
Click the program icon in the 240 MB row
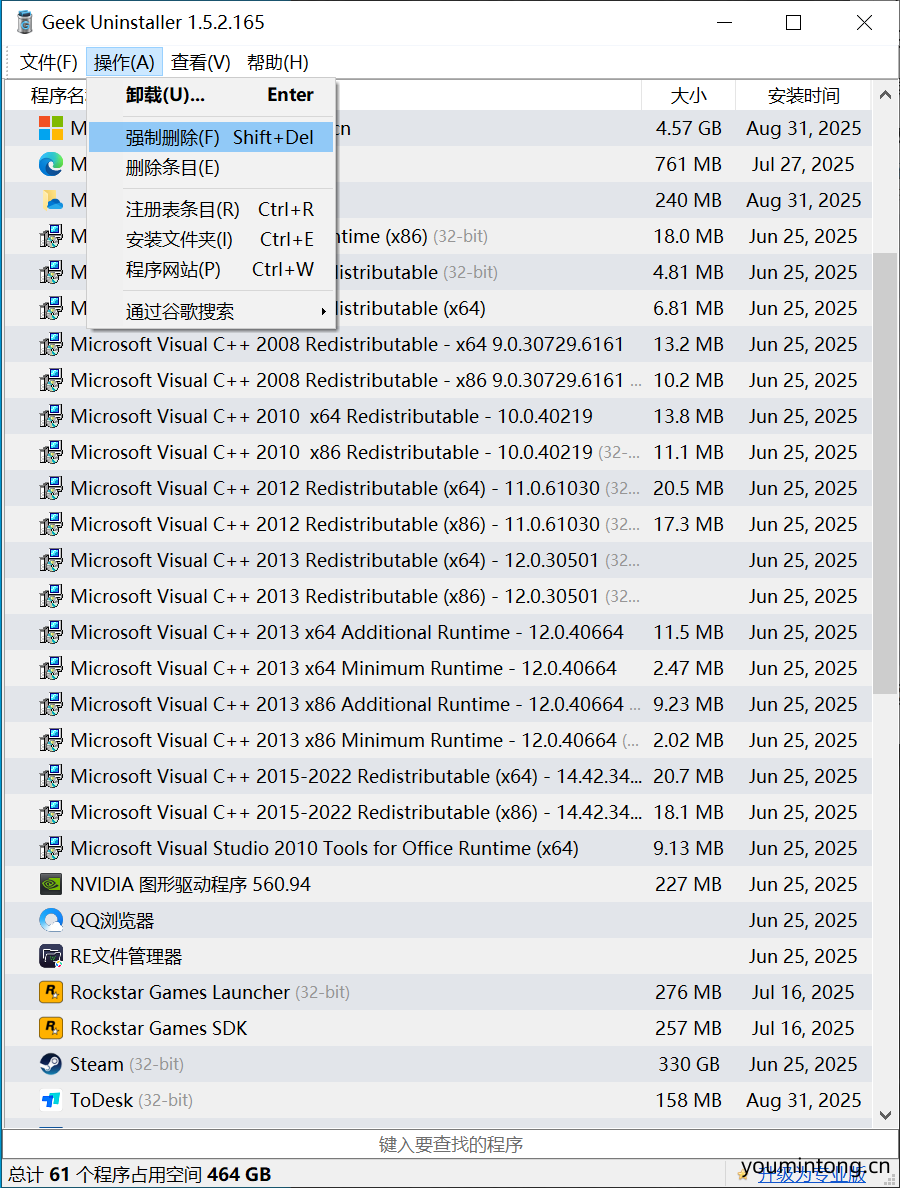pyautogui.click(x=51, y=200)
